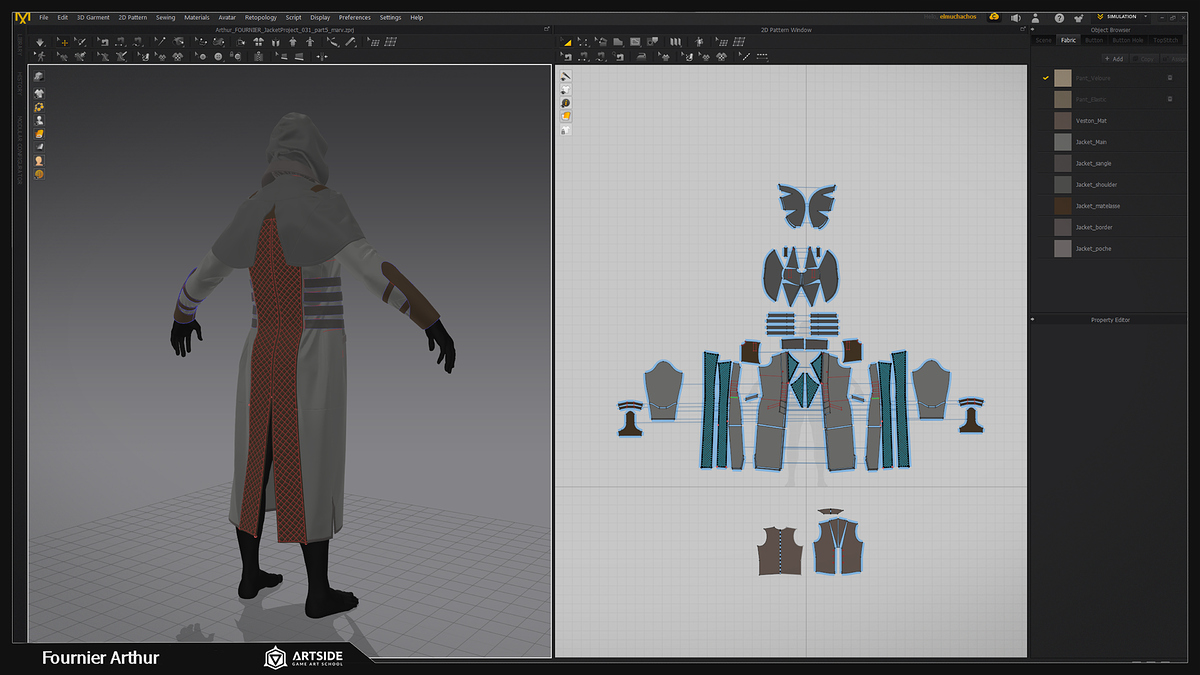Viewport: 1200px width, 675px height.
Task: Select the Jacket_border fabric name
Action: coord(1094,227)
